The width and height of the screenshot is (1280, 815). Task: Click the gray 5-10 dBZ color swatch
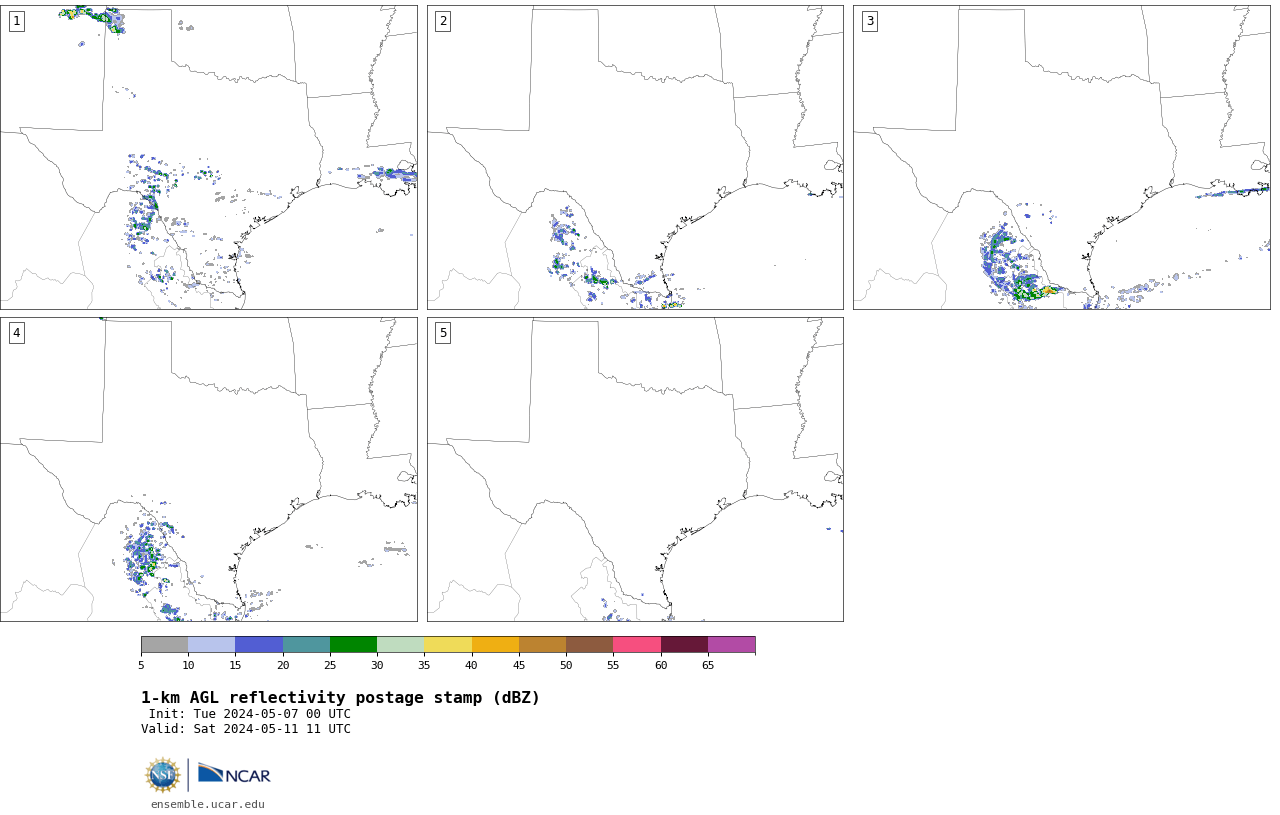click(x=164, y=644)
